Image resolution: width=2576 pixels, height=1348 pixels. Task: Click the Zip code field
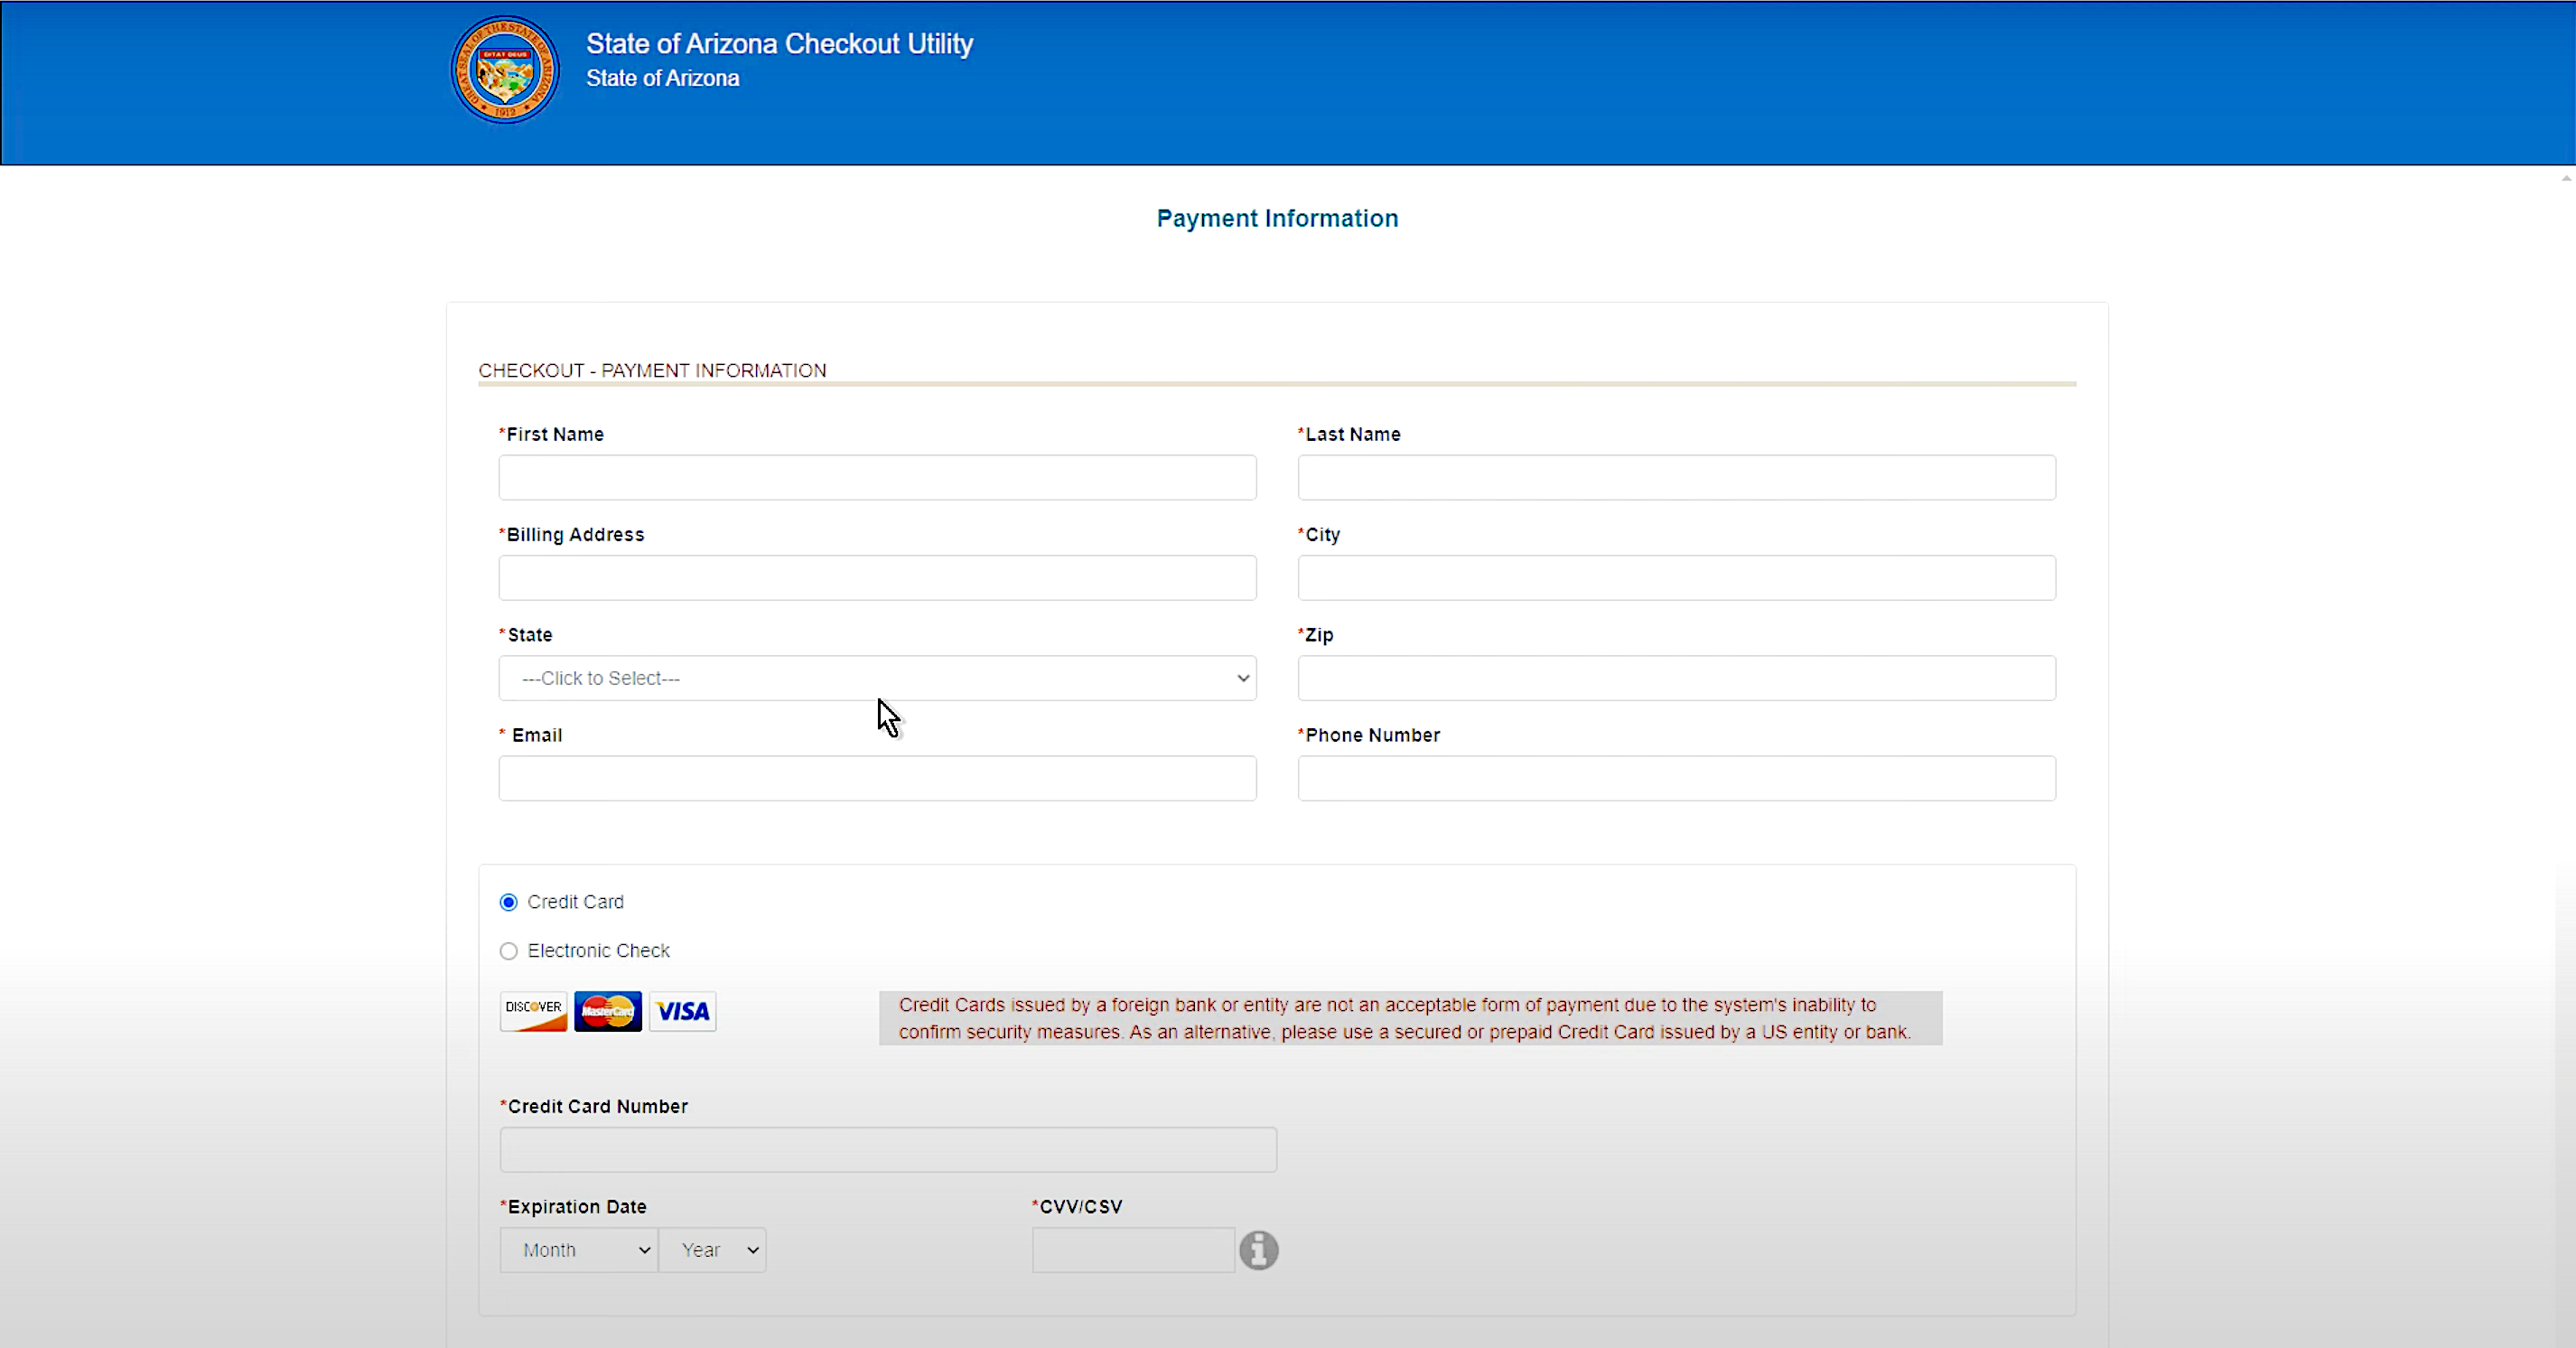pos(1676,678)
